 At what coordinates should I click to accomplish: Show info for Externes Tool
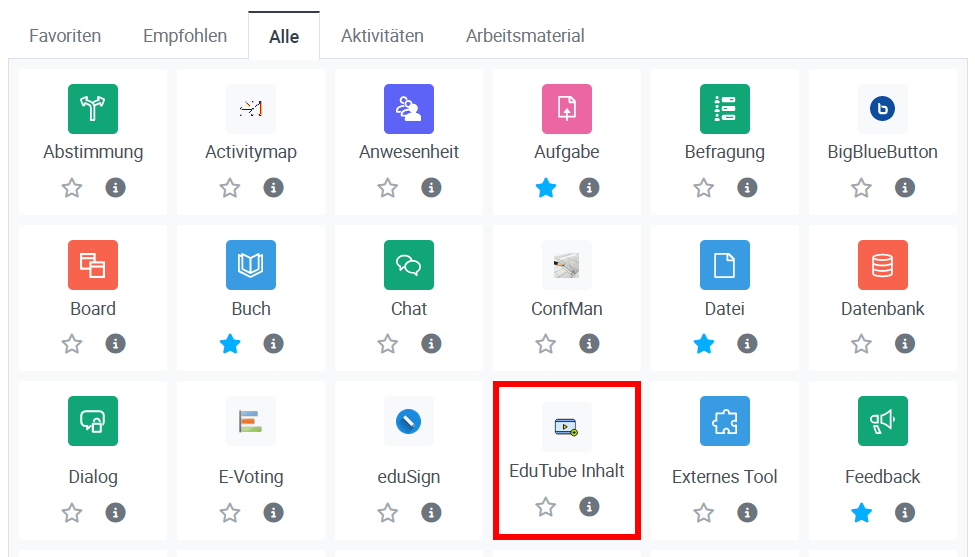pos(747,512)
